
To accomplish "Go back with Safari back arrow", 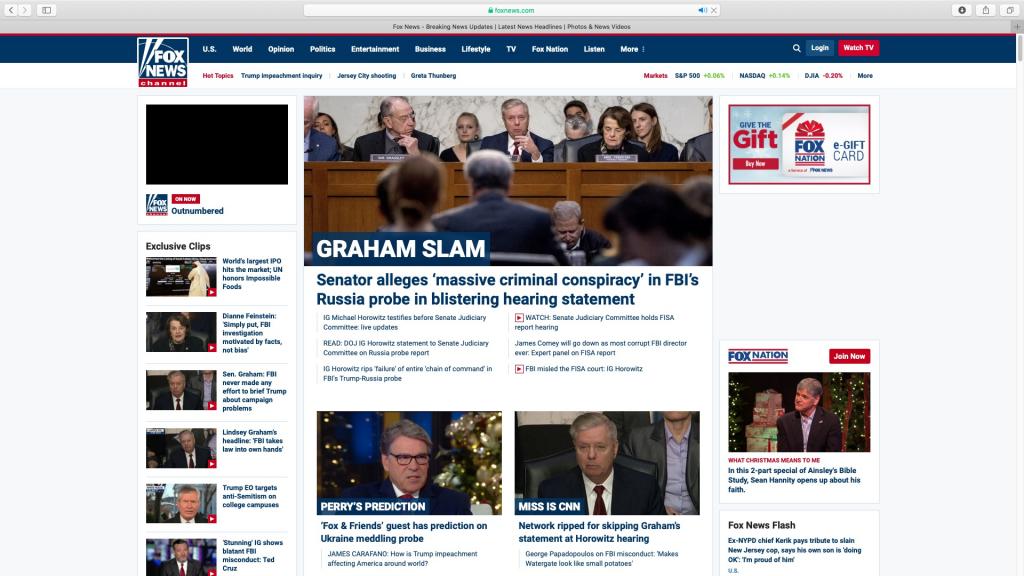I will click(12, 10).
